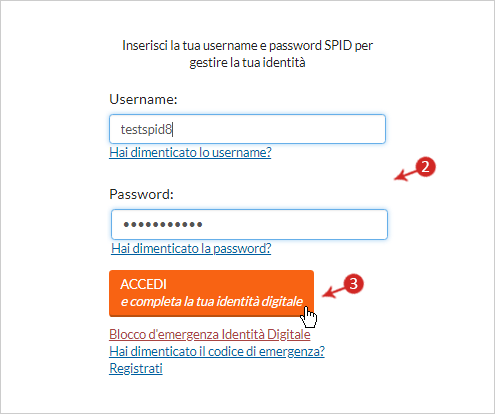Click the italic subtitle 'e completa la tua identità digitale'
This screenshot has width=495, height=414.
(212, 302)
